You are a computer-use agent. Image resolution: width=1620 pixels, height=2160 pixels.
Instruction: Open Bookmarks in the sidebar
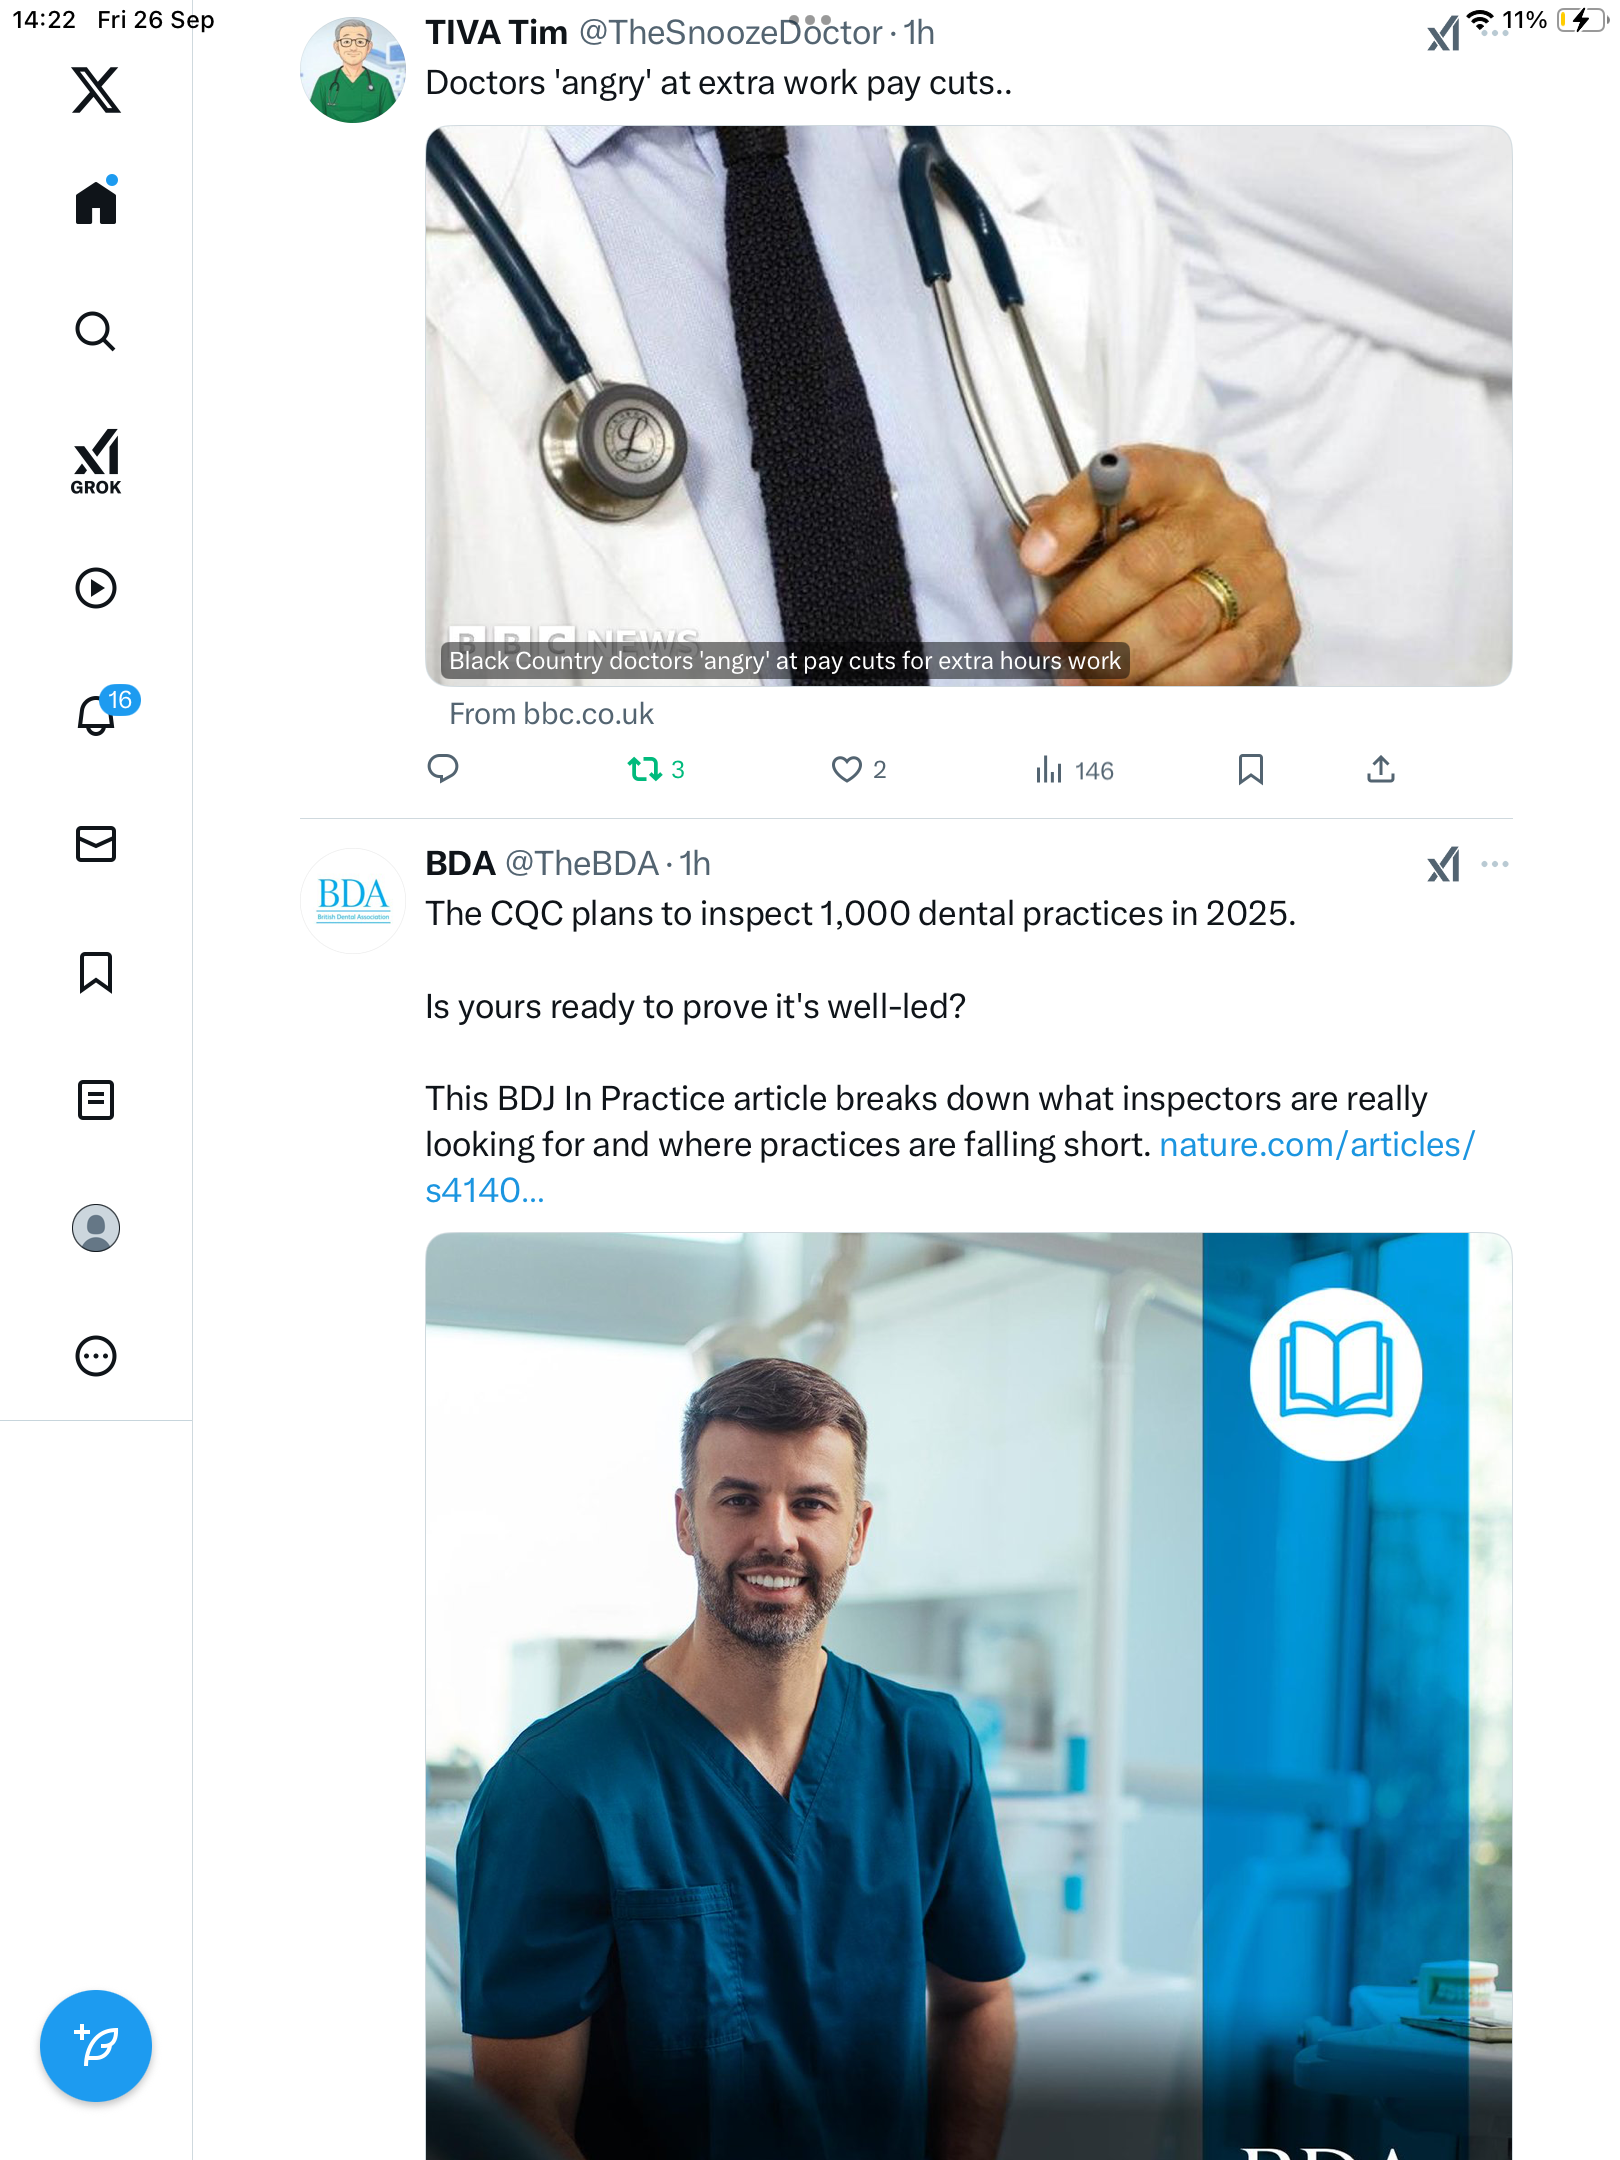coord(96,972)
